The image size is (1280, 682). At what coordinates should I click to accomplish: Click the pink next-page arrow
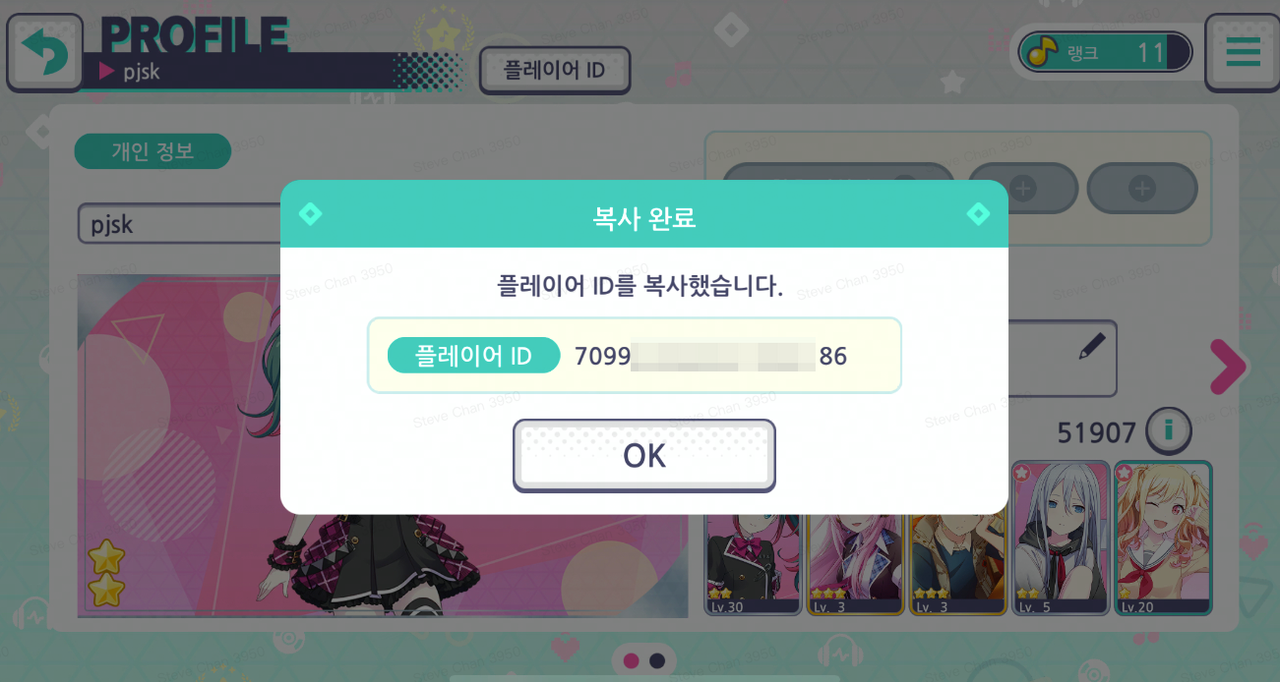click(x=1228, y=367)
